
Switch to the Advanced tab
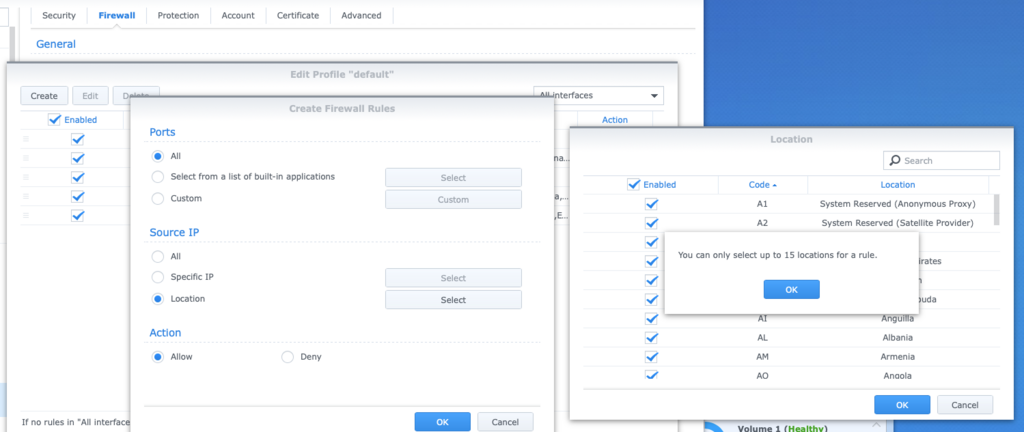coord(361,15)
